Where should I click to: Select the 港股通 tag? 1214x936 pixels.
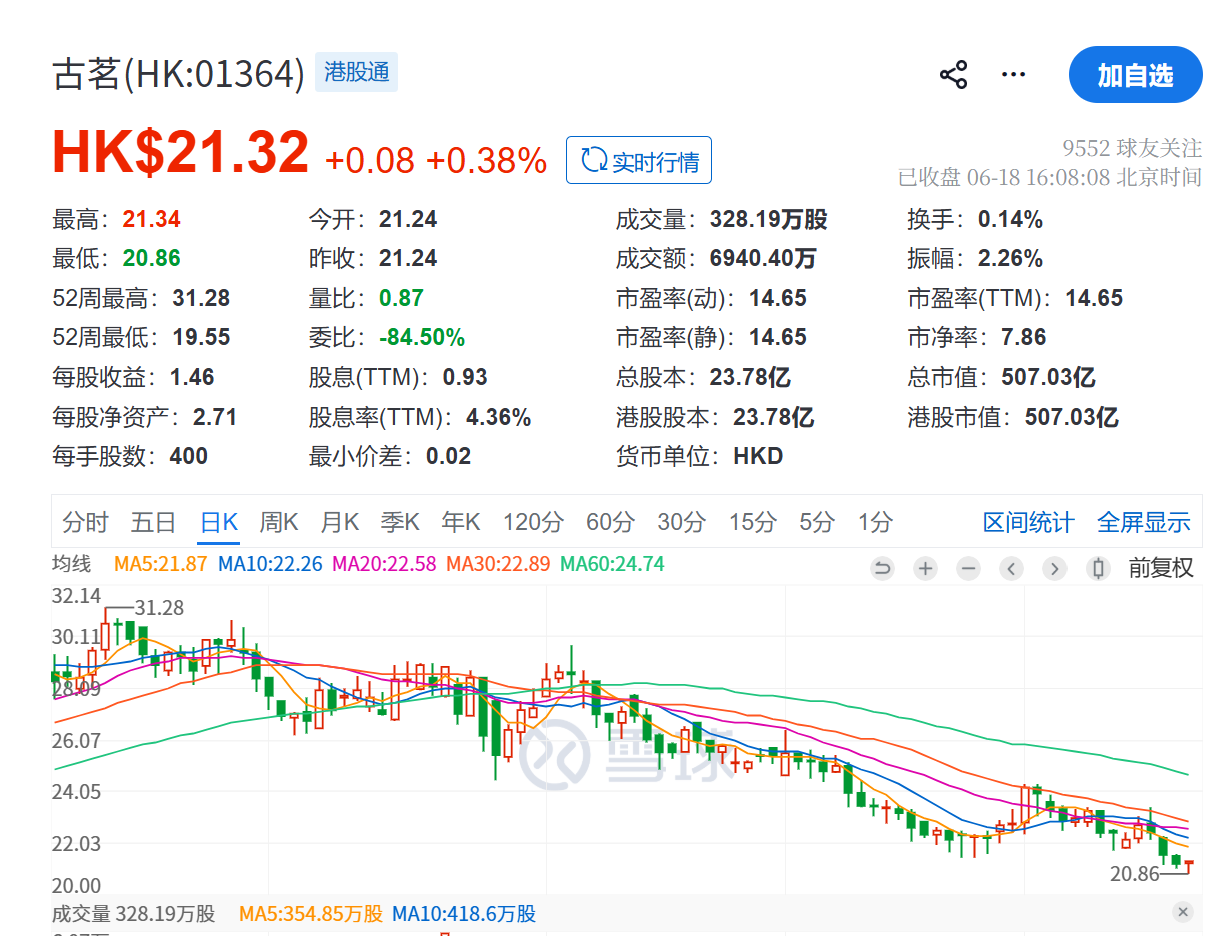[x=357, y=73]
